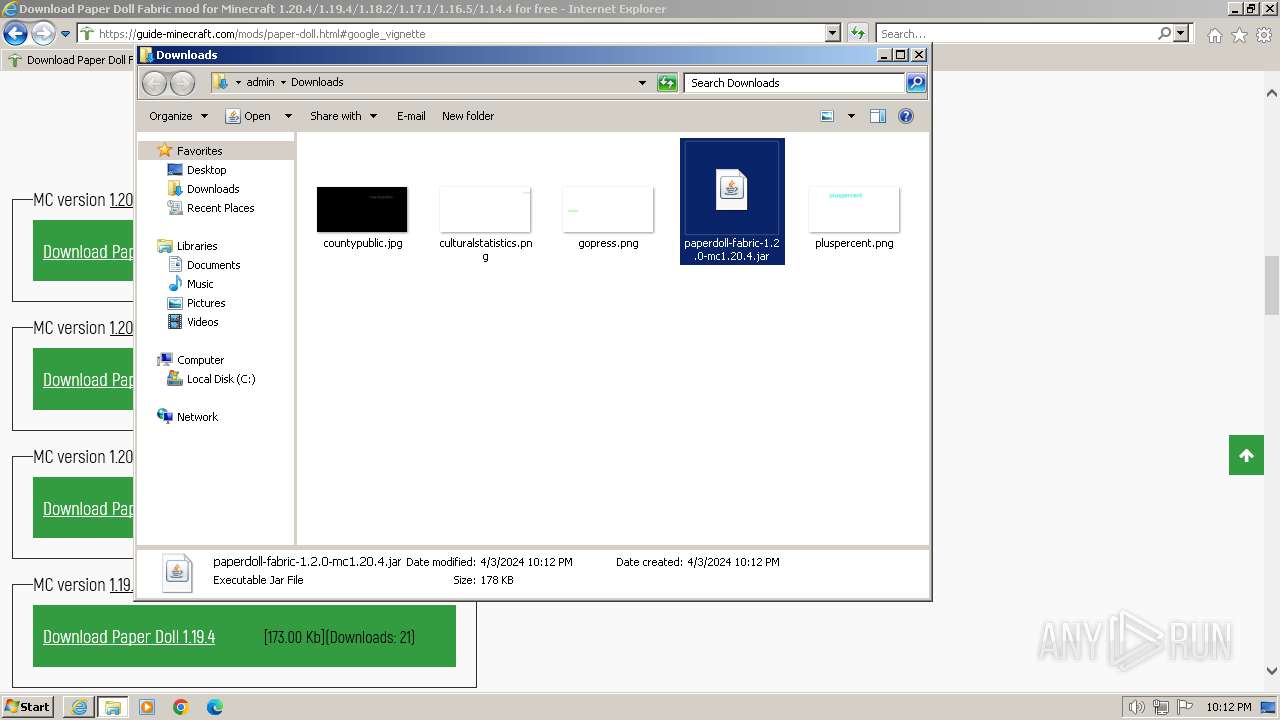Click volume speaker tray icon
The height and width of the screenshot is (720, 1280).
coord(1137,707)
